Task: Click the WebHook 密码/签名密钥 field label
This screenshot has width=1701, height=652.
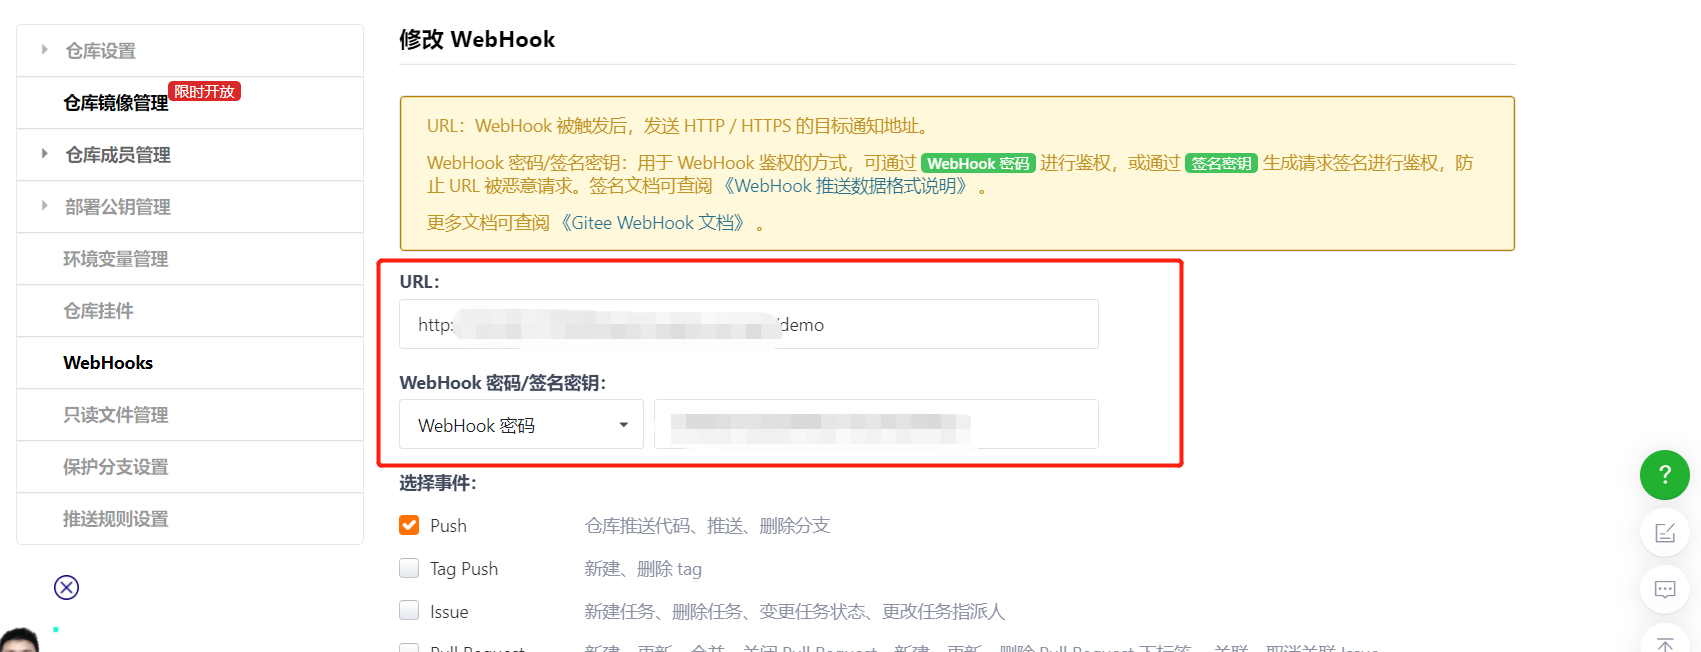Action: pyautogui.click(x=503, y=383)
